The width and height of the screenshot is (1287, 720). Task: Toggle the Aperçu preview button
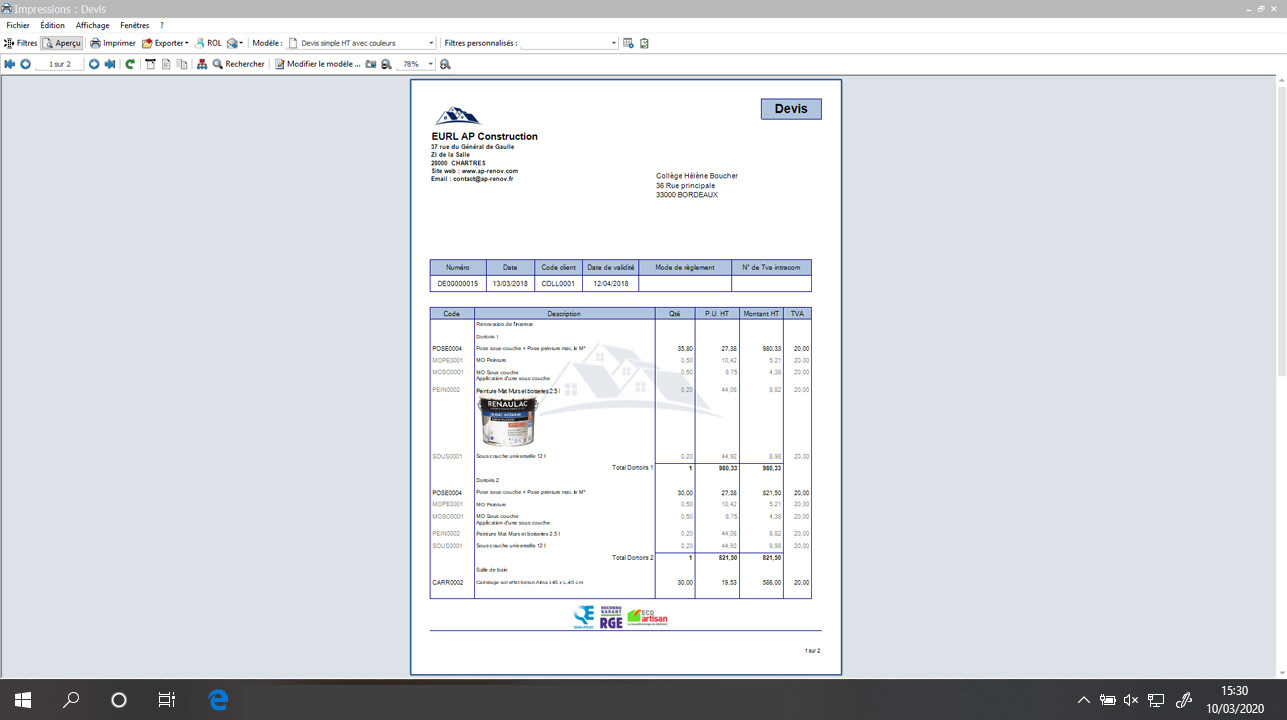coord(62,43)
